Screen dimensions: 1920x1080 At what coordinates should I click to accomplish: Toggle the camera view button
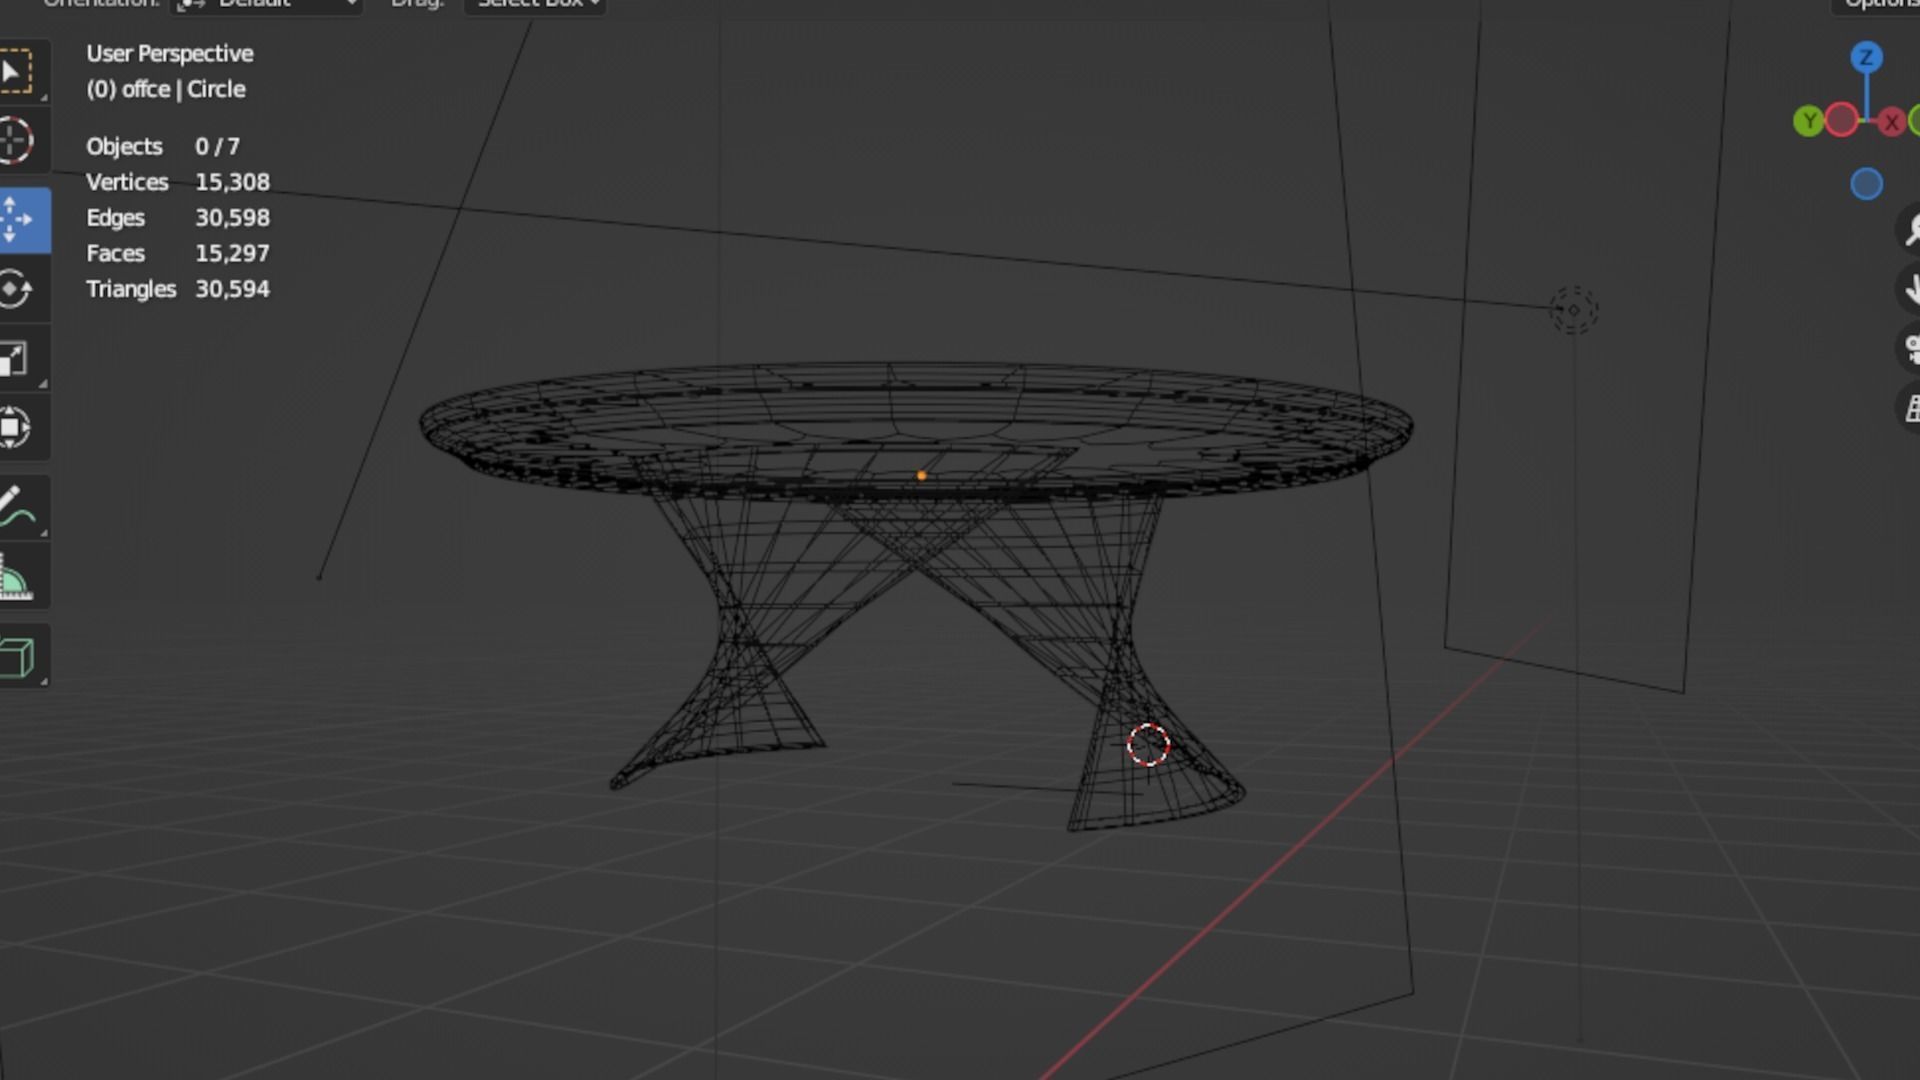coord(1909,349)
